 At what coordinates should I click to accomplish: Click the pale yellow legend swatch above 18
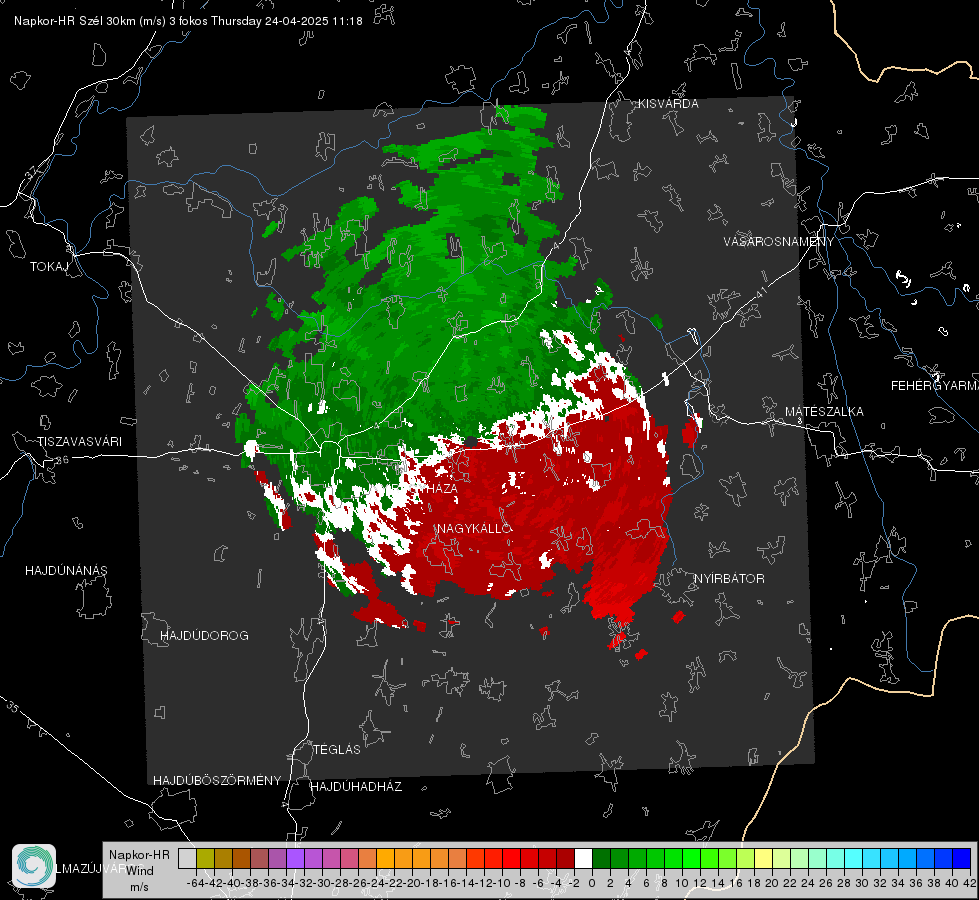click(x=764, y=858)
